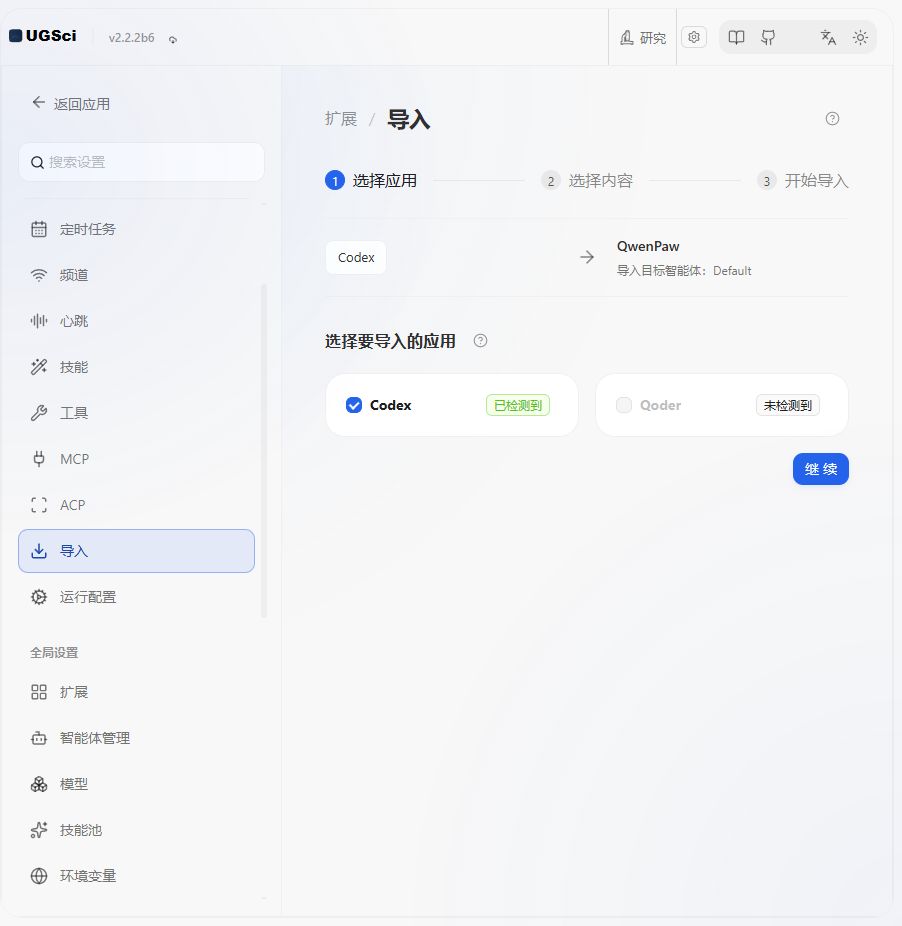The height and width of the screenshot is (926, 902).
Task: Select step 2 选择内容
Action: (x=587, y=181)
